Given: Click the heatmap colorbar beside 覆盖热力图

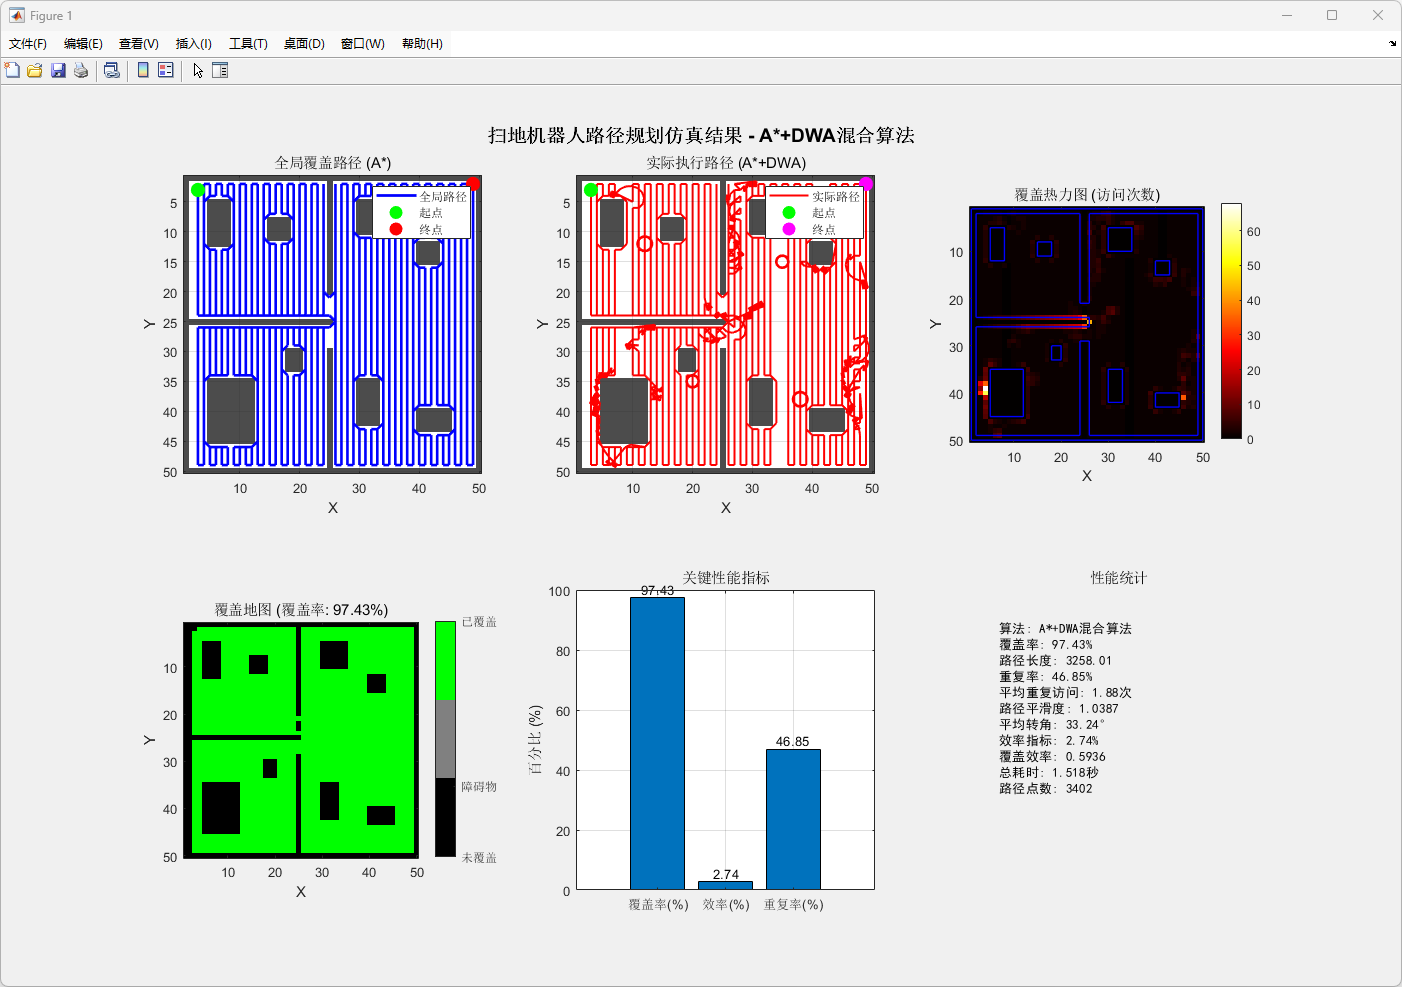Looking at the screenshot, I should point(1231,321).
